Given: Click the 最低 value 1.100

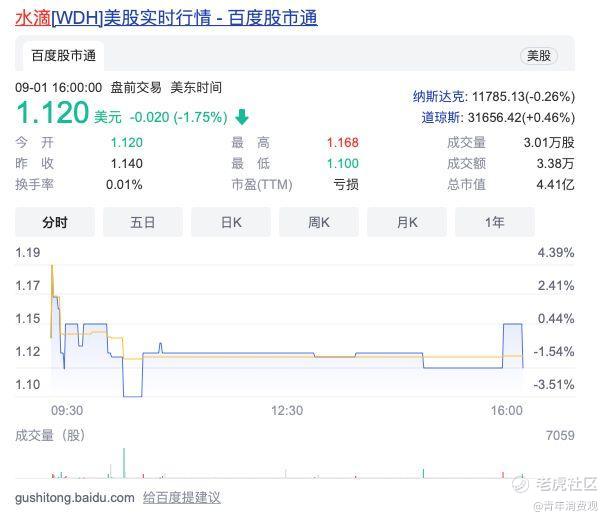Looking at the screenshot, I should [343, 163].
